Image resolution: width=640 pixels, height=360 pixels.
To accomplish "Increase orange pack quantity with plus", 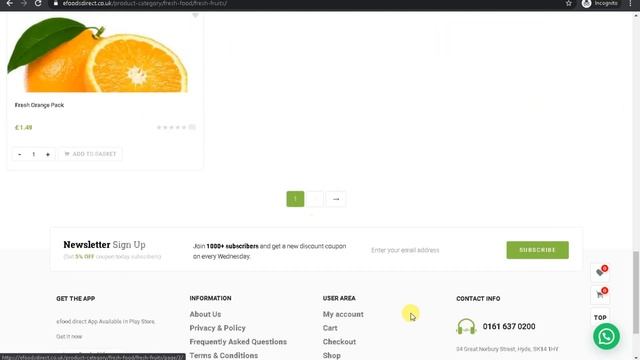I will (48, 154).
